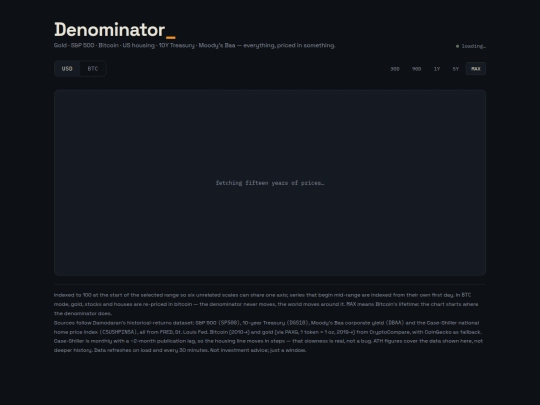Select the 5Y time range
This screenshot has height=405, width=540.
coord(456,69)
